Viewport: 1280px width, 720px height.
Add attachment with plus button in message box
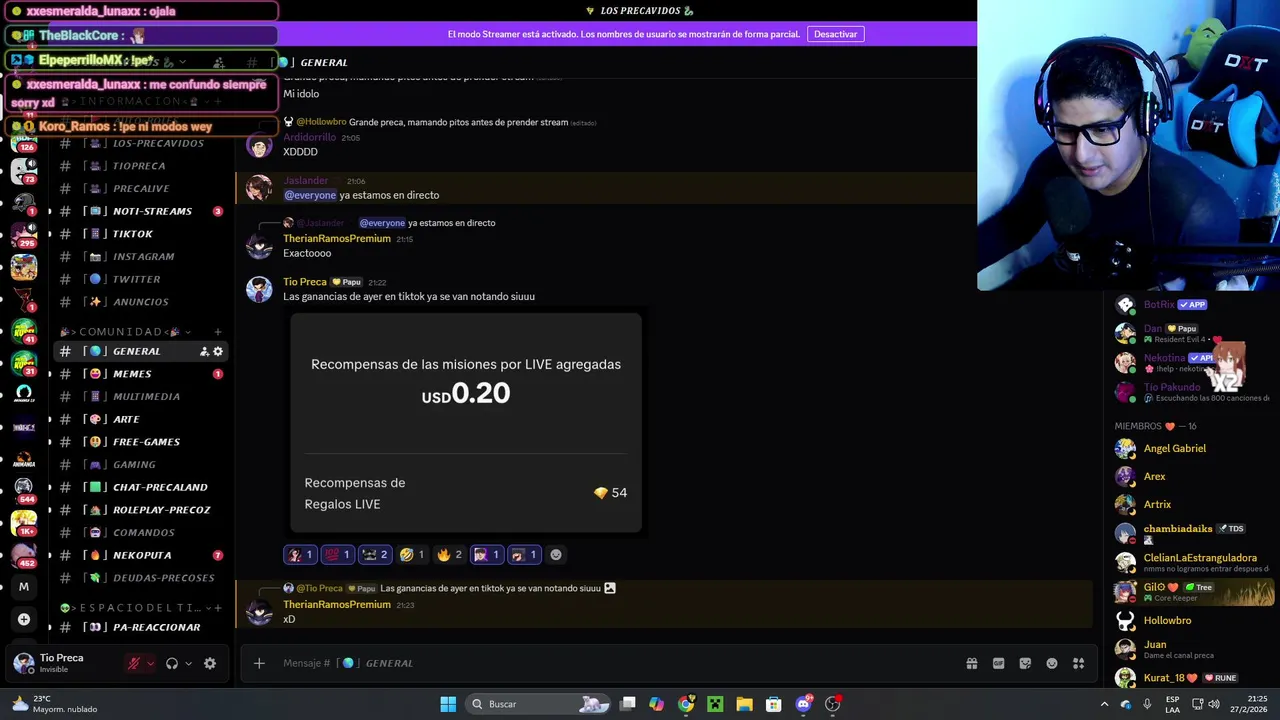point(259,663)
